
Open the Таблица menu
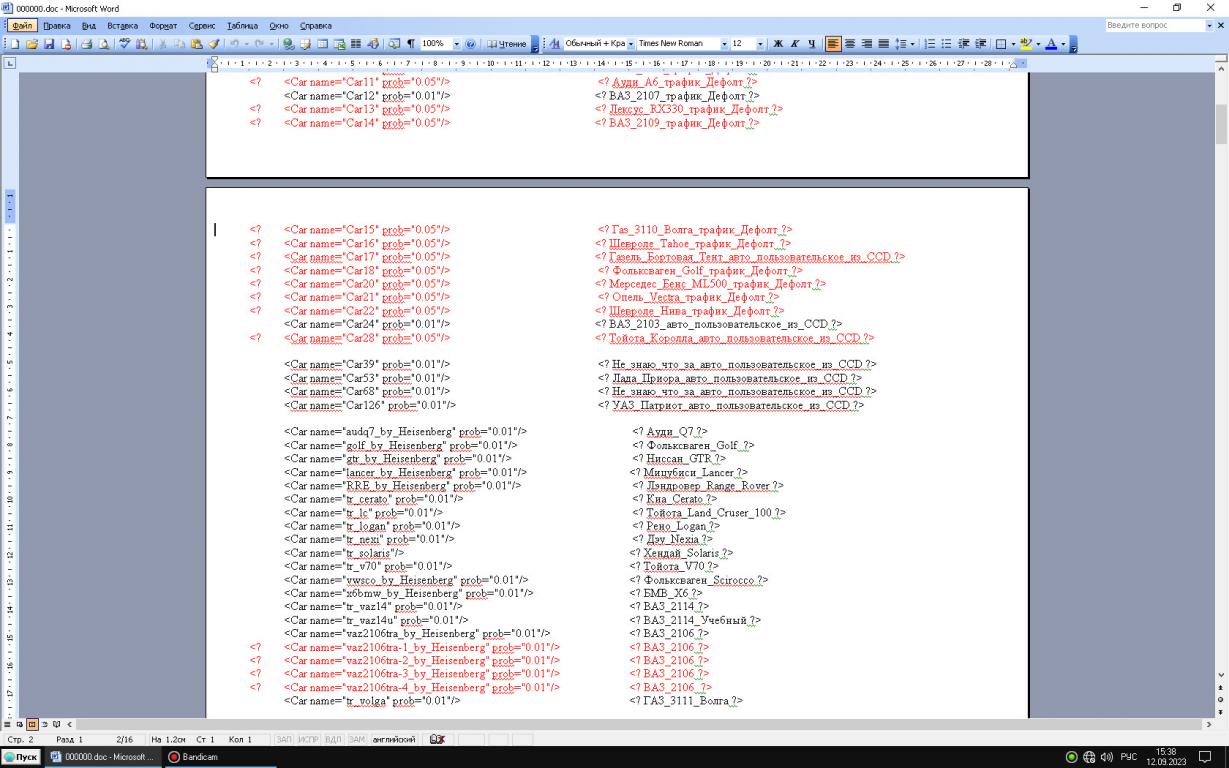(242, 24)
